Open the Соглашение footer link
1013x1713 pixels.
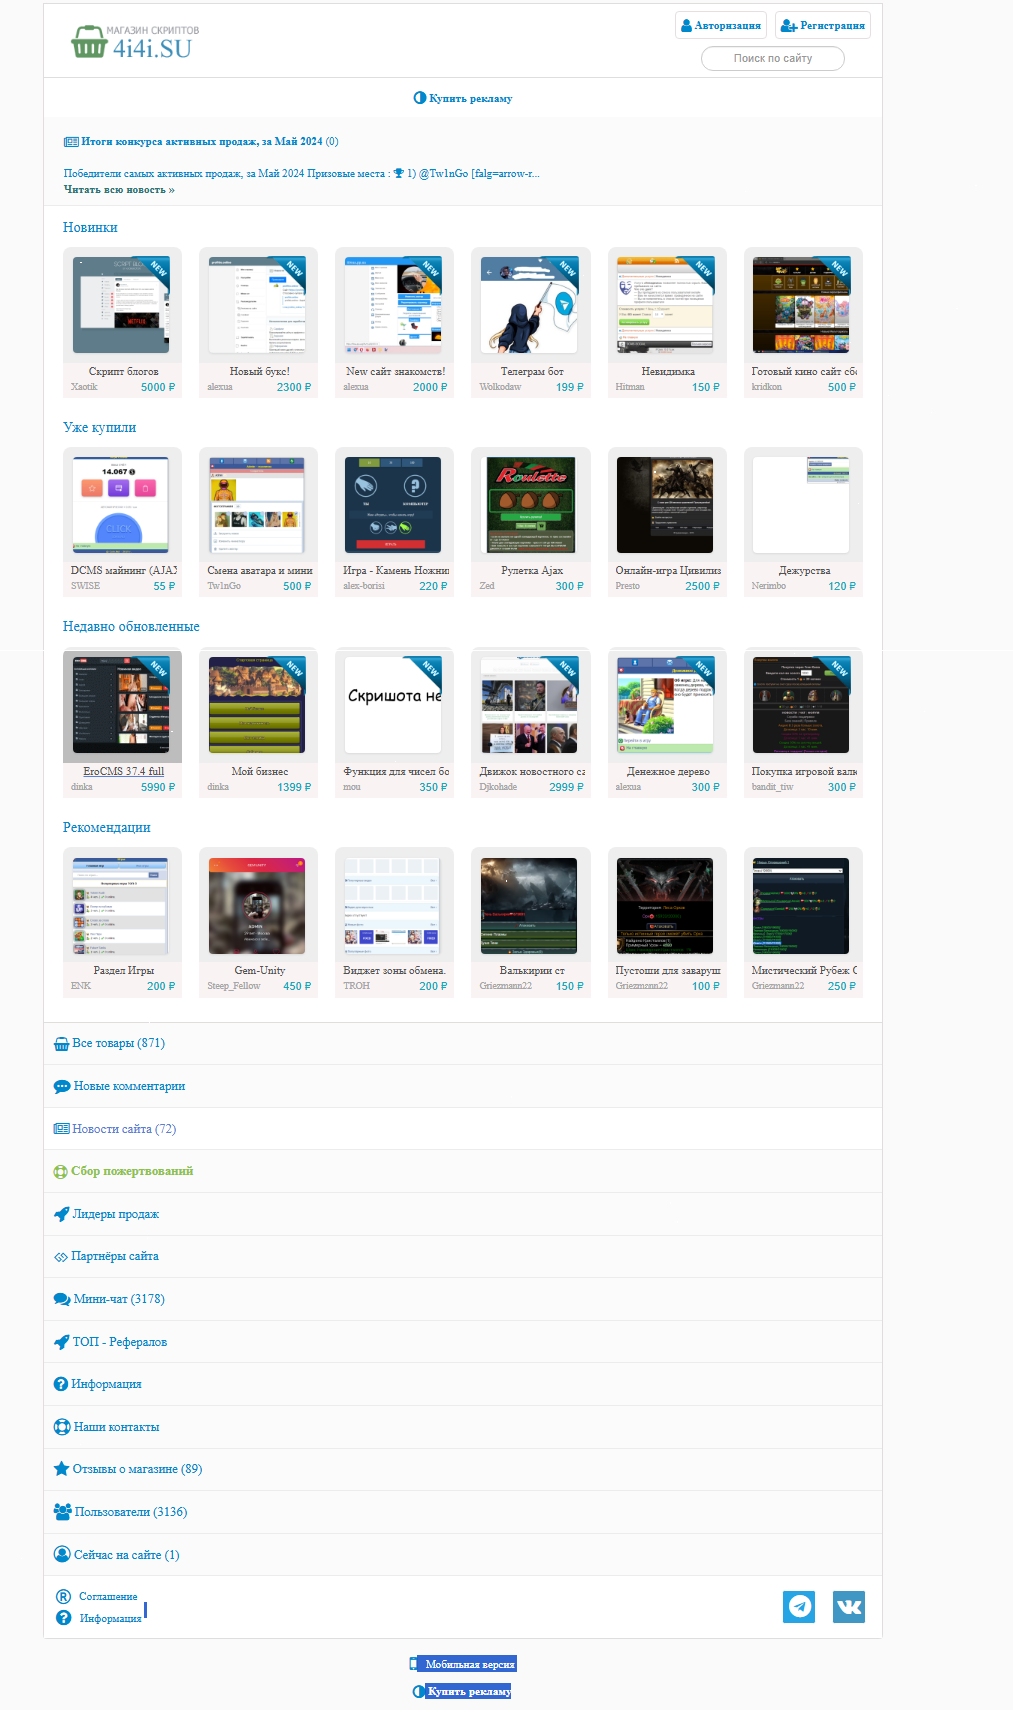[108, 1596]
